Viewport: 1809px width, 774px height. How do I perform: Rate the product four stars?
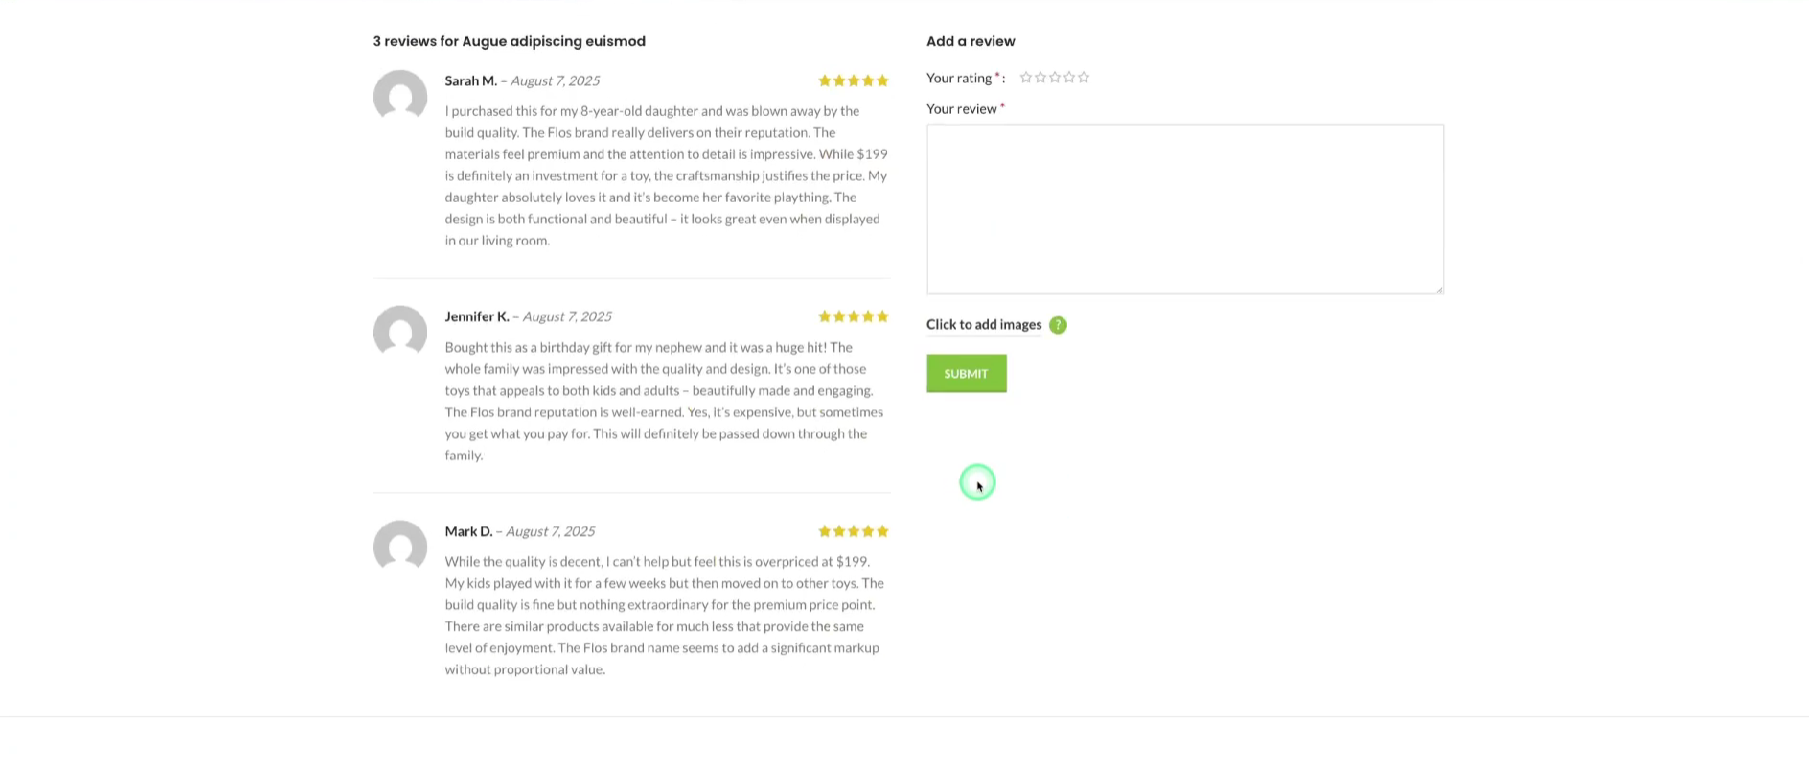pyautogui.click(x=1069, y=78)
